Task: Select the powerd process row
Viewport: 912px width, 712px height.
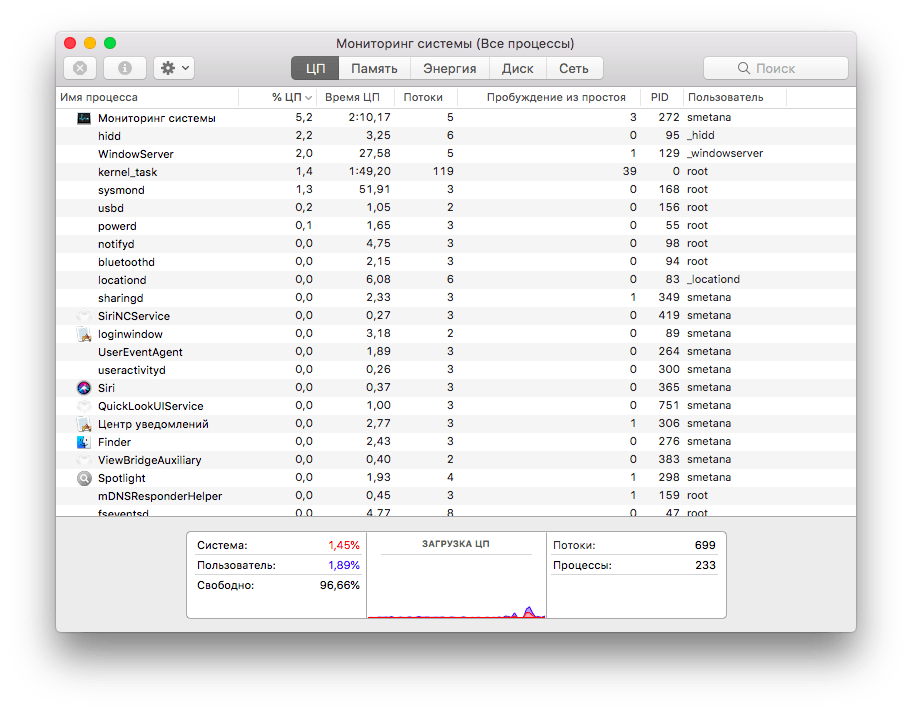Action: [x=456, y=226]
